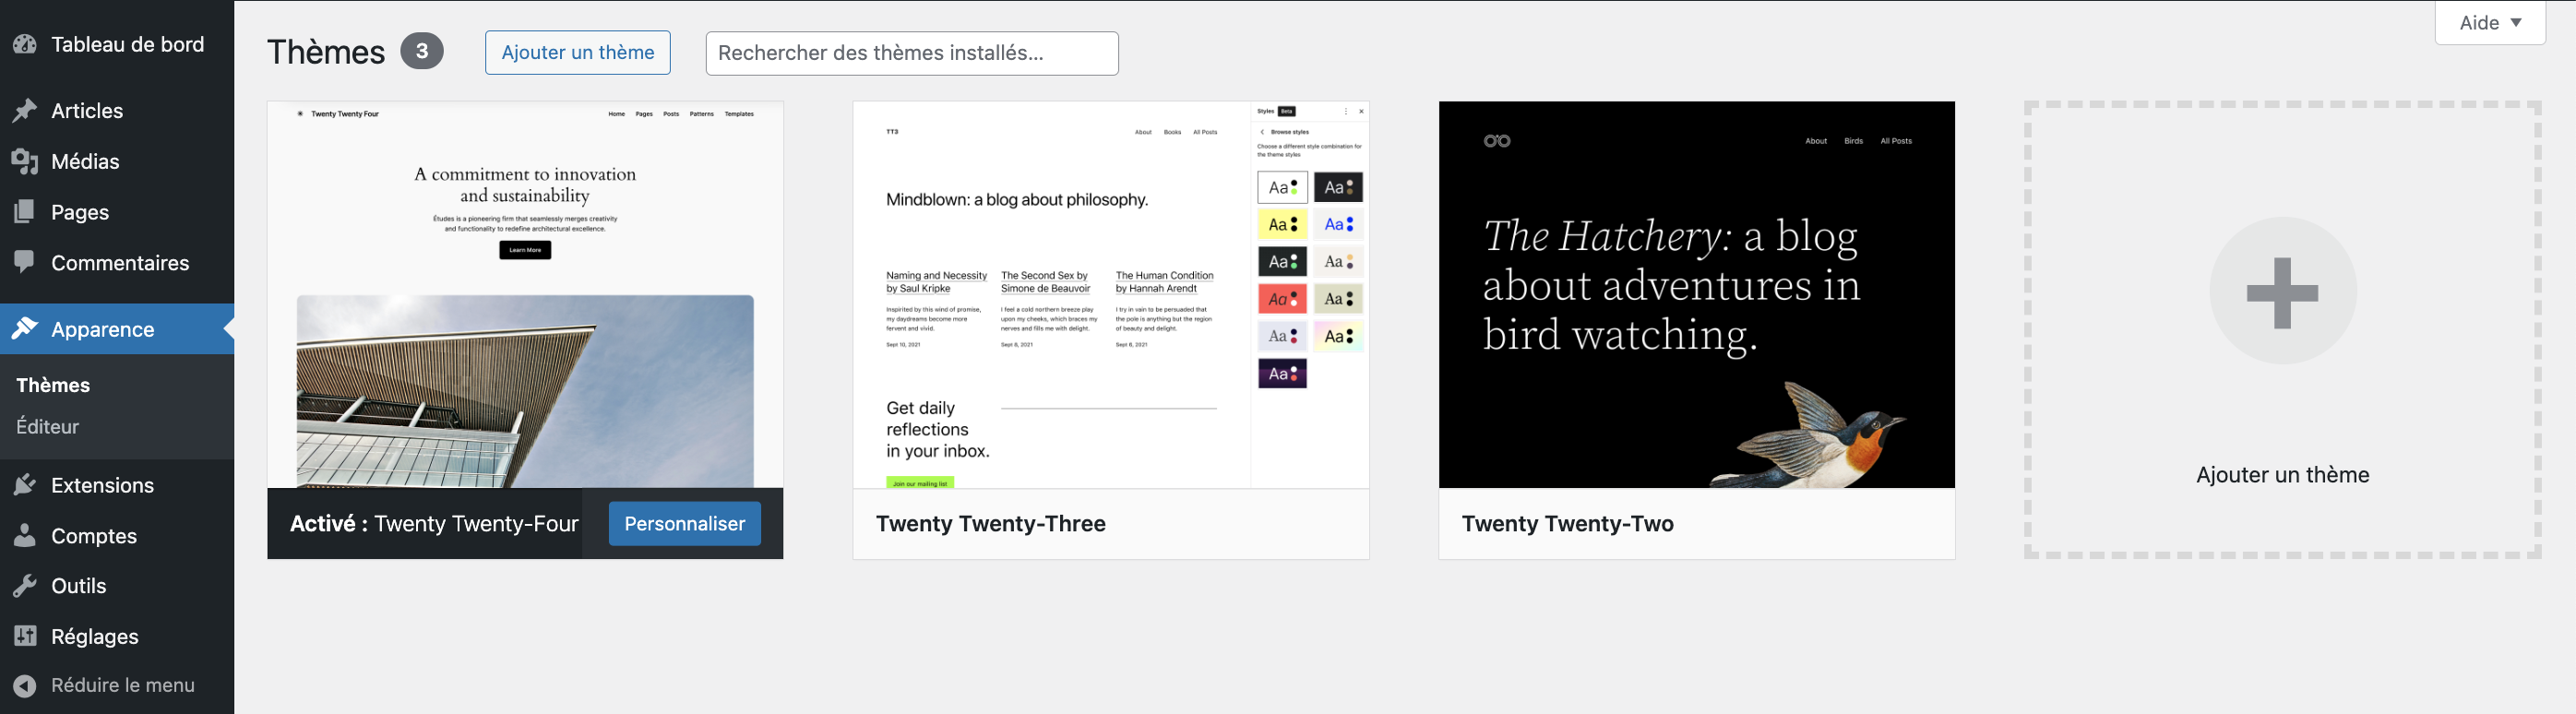This screenshot has height=714, width=2576.
Task: Open the Twenty Twenty-Four theme screenshot
Action: pyautogui.click(x=525, y=295)
